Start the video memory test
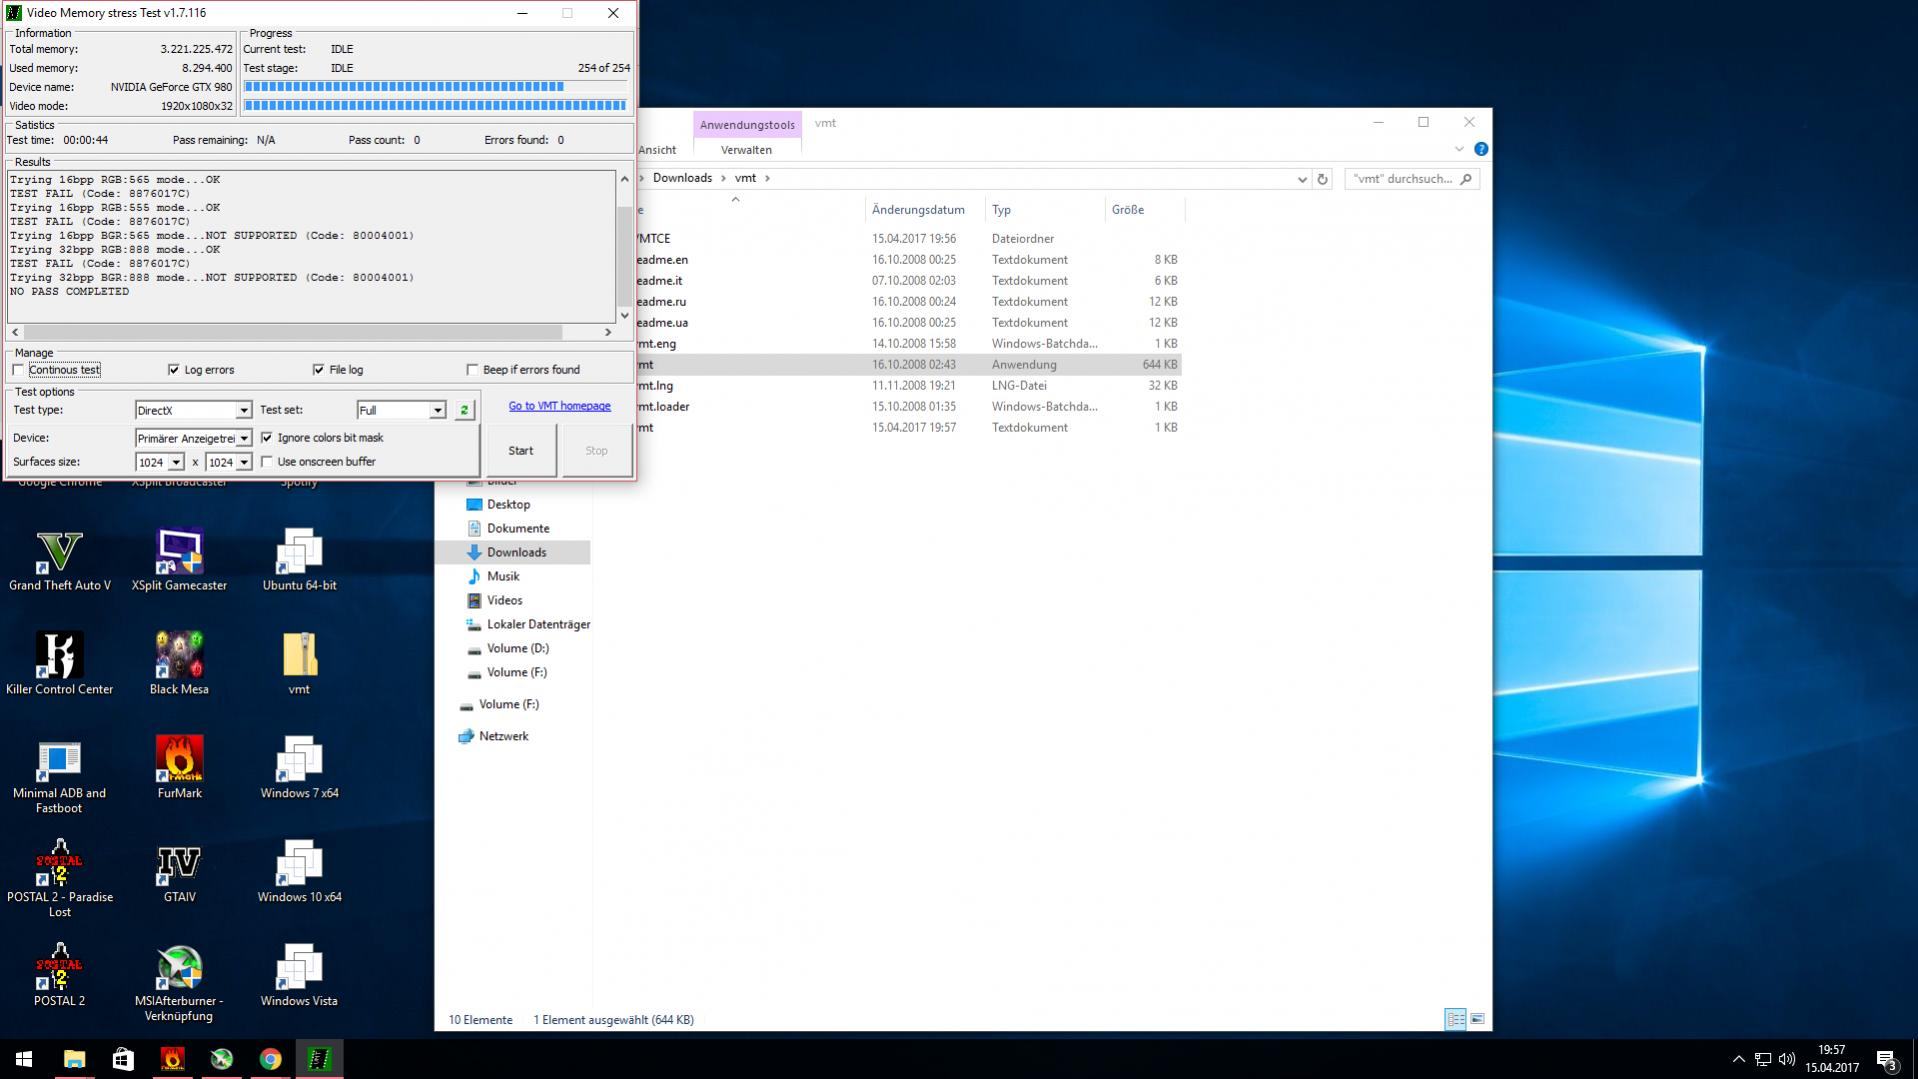This screenshot has width=1918, height=1079. (x=521, y=451)
